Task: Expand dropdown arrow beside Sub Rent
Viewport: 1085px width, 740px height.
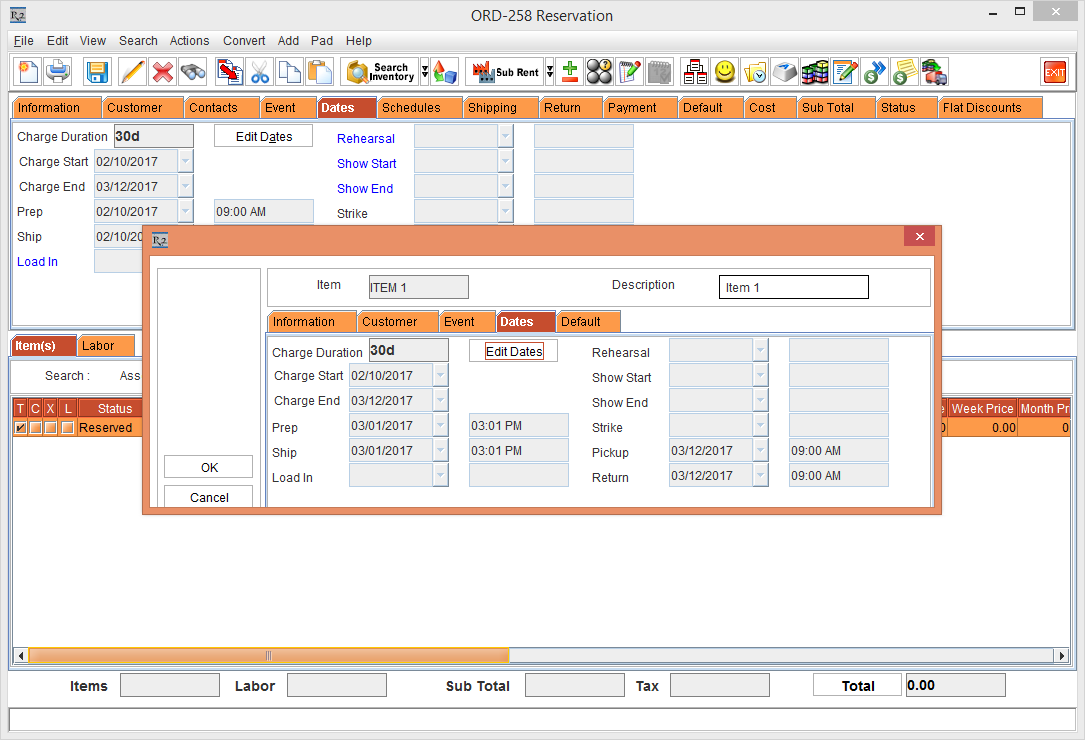Action: point(549,72)
